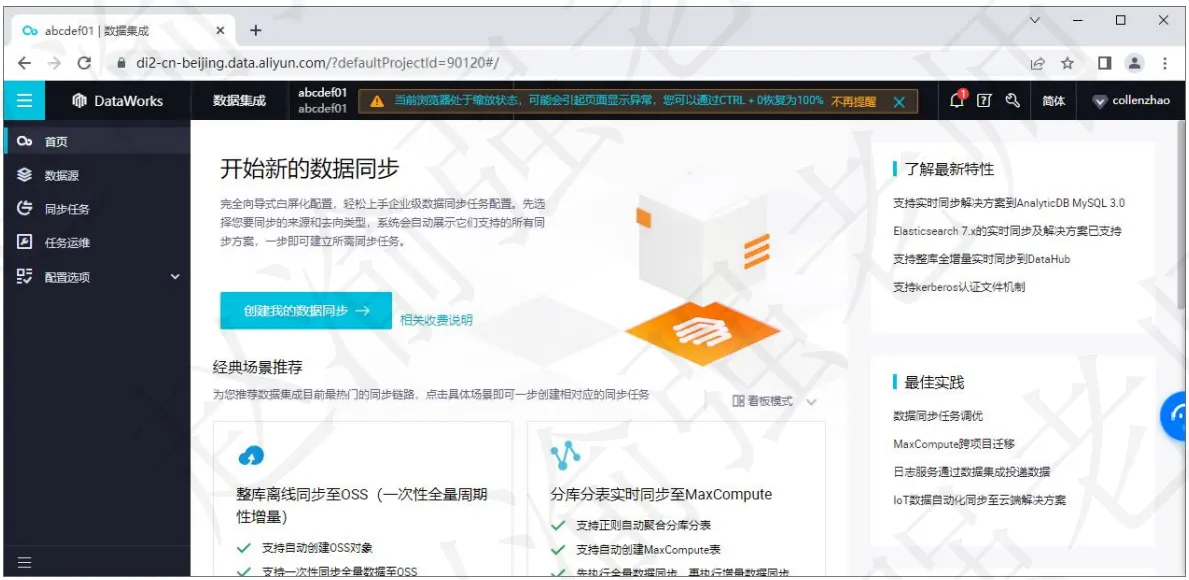Image resolution: width=1189 pixels, height=580 pixels.
Task: Open 数据源 in the sidebar
Action: click(x=97, y=176)
